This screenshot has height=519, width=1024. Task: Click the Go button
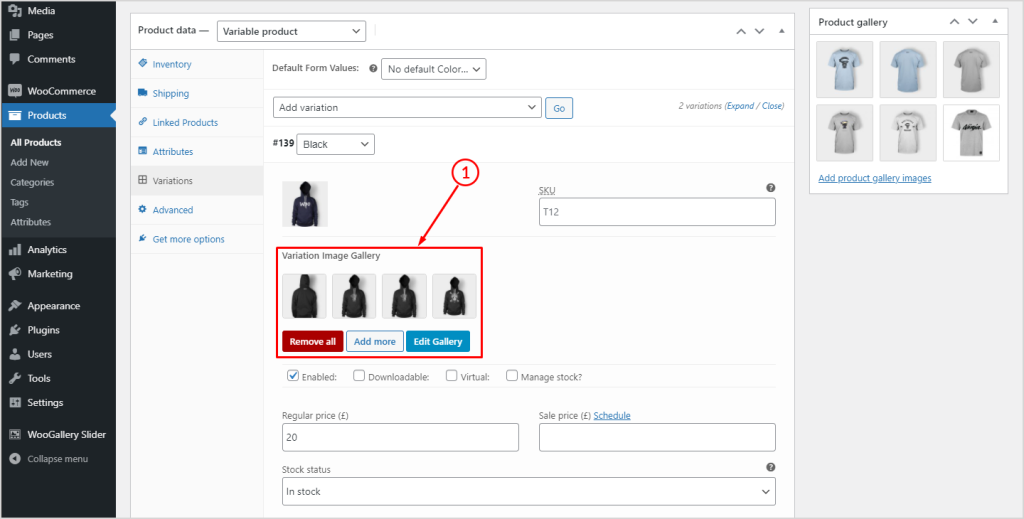(x=559, y=108)
